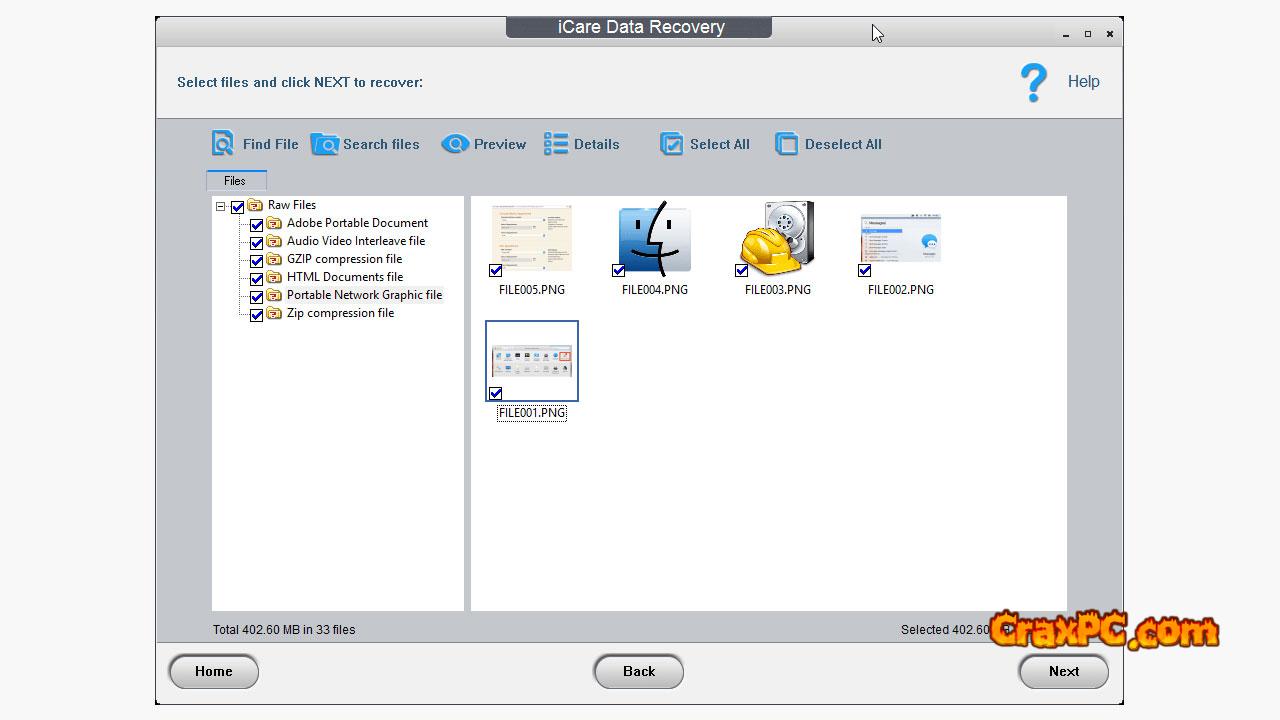Select the FILE004.PNG Finder thumbnail
The height and width of the screenshot is (720, 1280).
click(655, 240)
